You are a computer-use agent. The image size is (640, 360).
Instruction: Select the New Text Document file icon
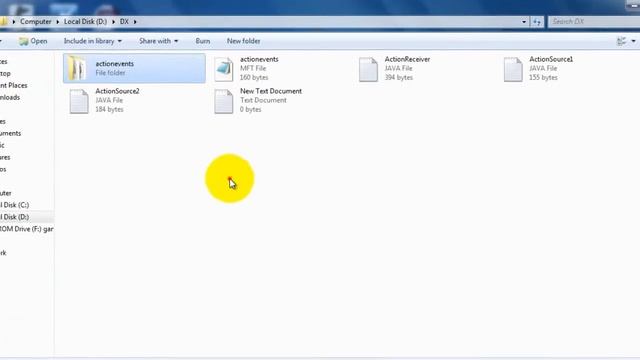[224, 101]
